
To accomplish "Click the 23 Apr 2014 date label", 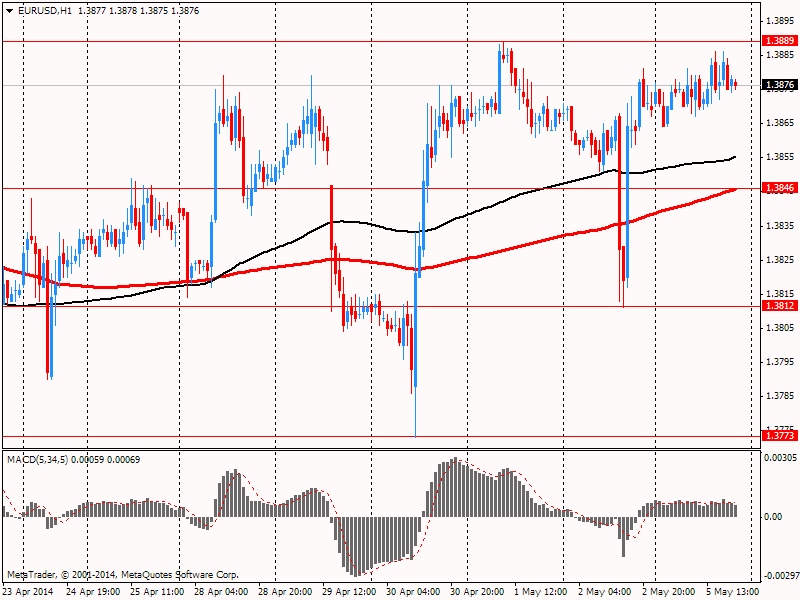I will pos(29,592).
